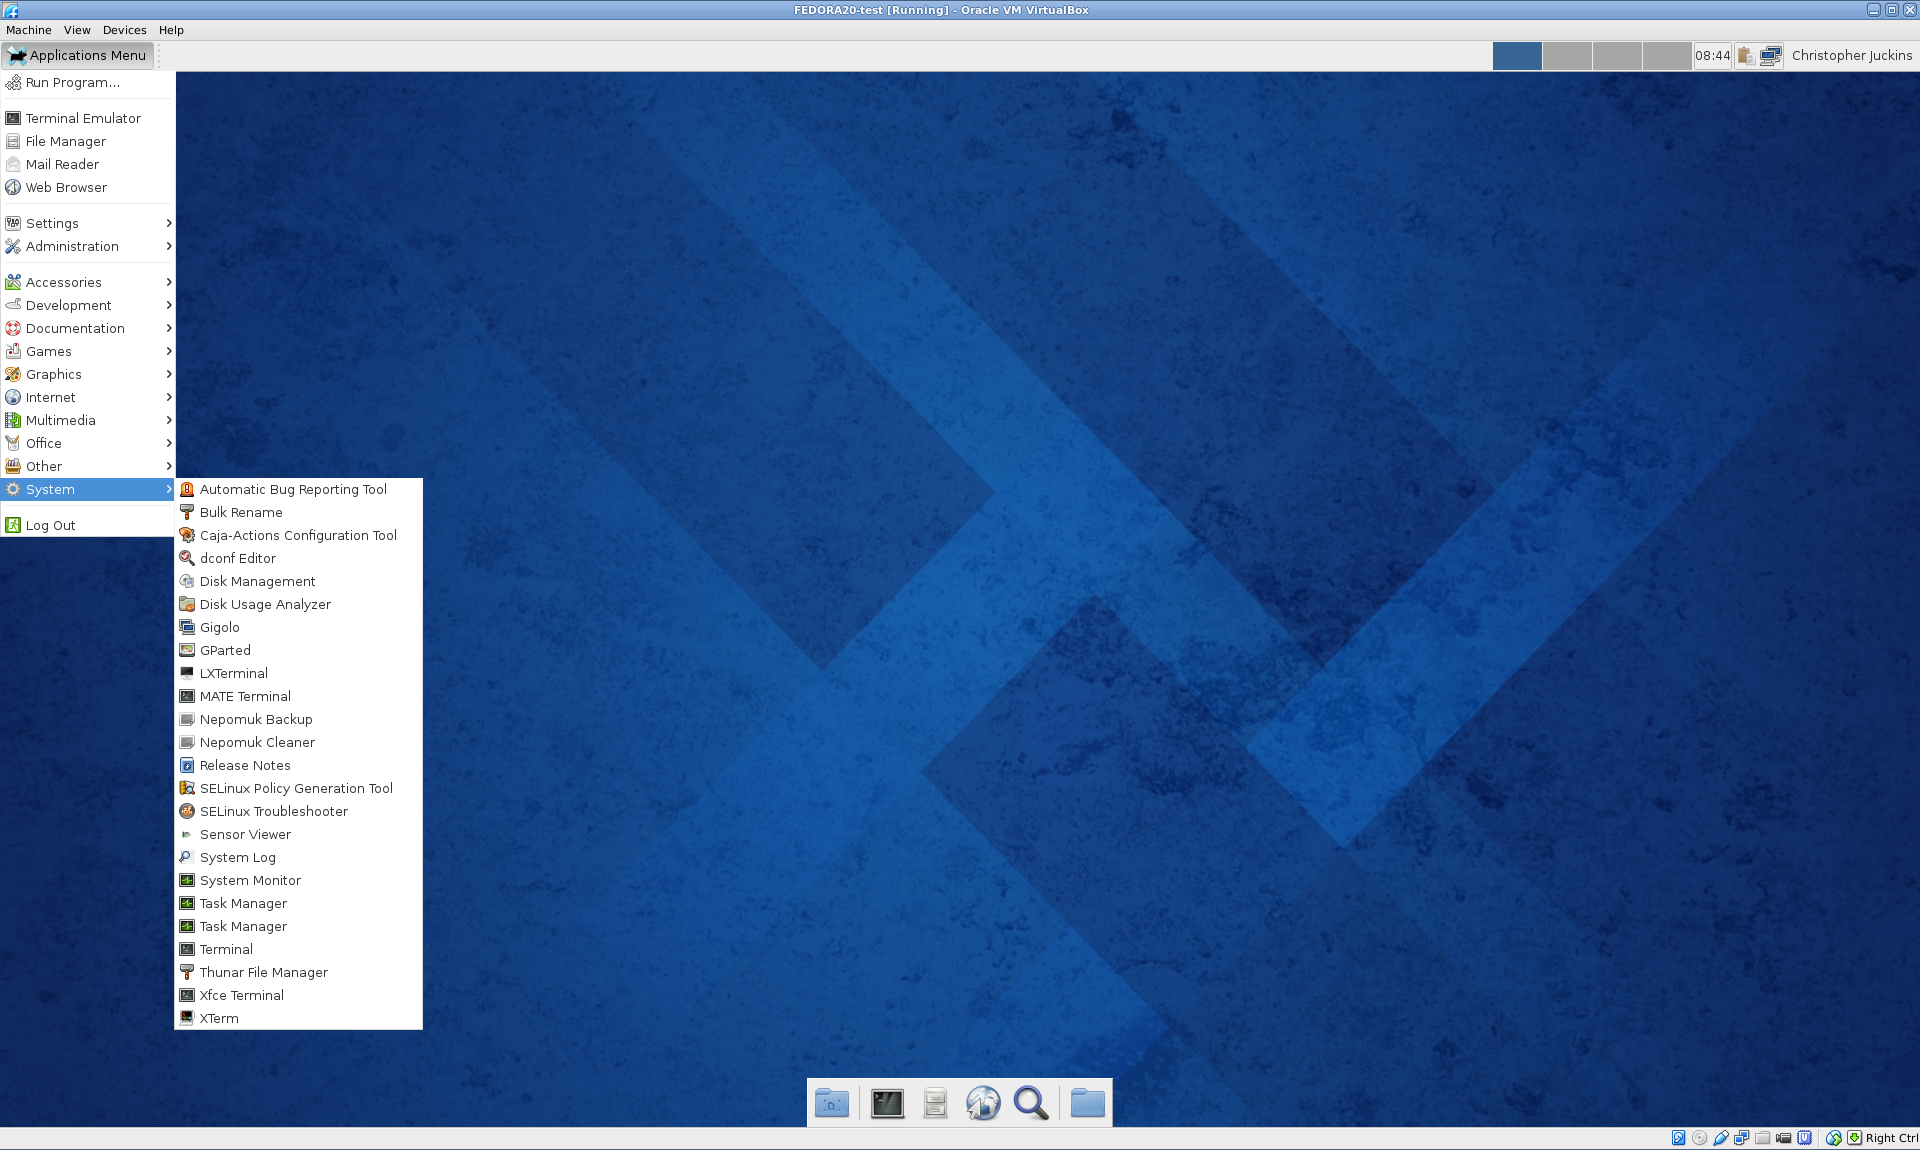This screenshot has height=1150, width=1920.
Task: Select Log Out from the menu
Action: [50, 525]
